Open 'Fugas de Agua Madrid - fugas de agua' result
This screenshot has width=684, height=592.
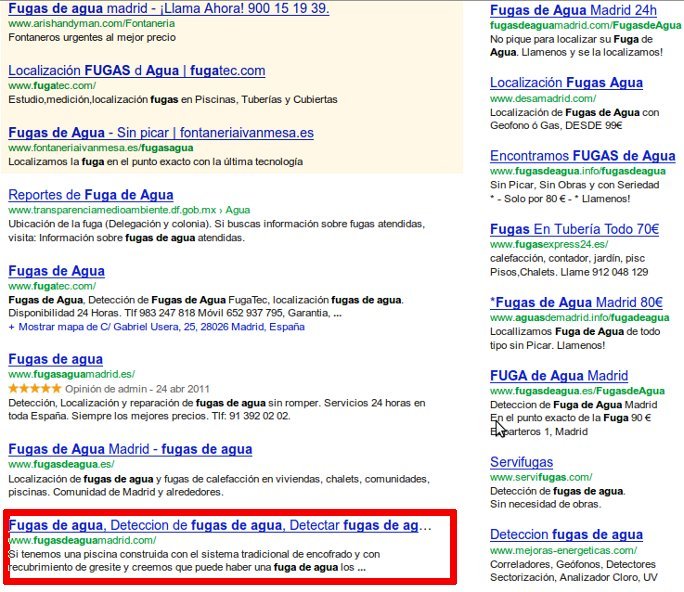point(130,449)
